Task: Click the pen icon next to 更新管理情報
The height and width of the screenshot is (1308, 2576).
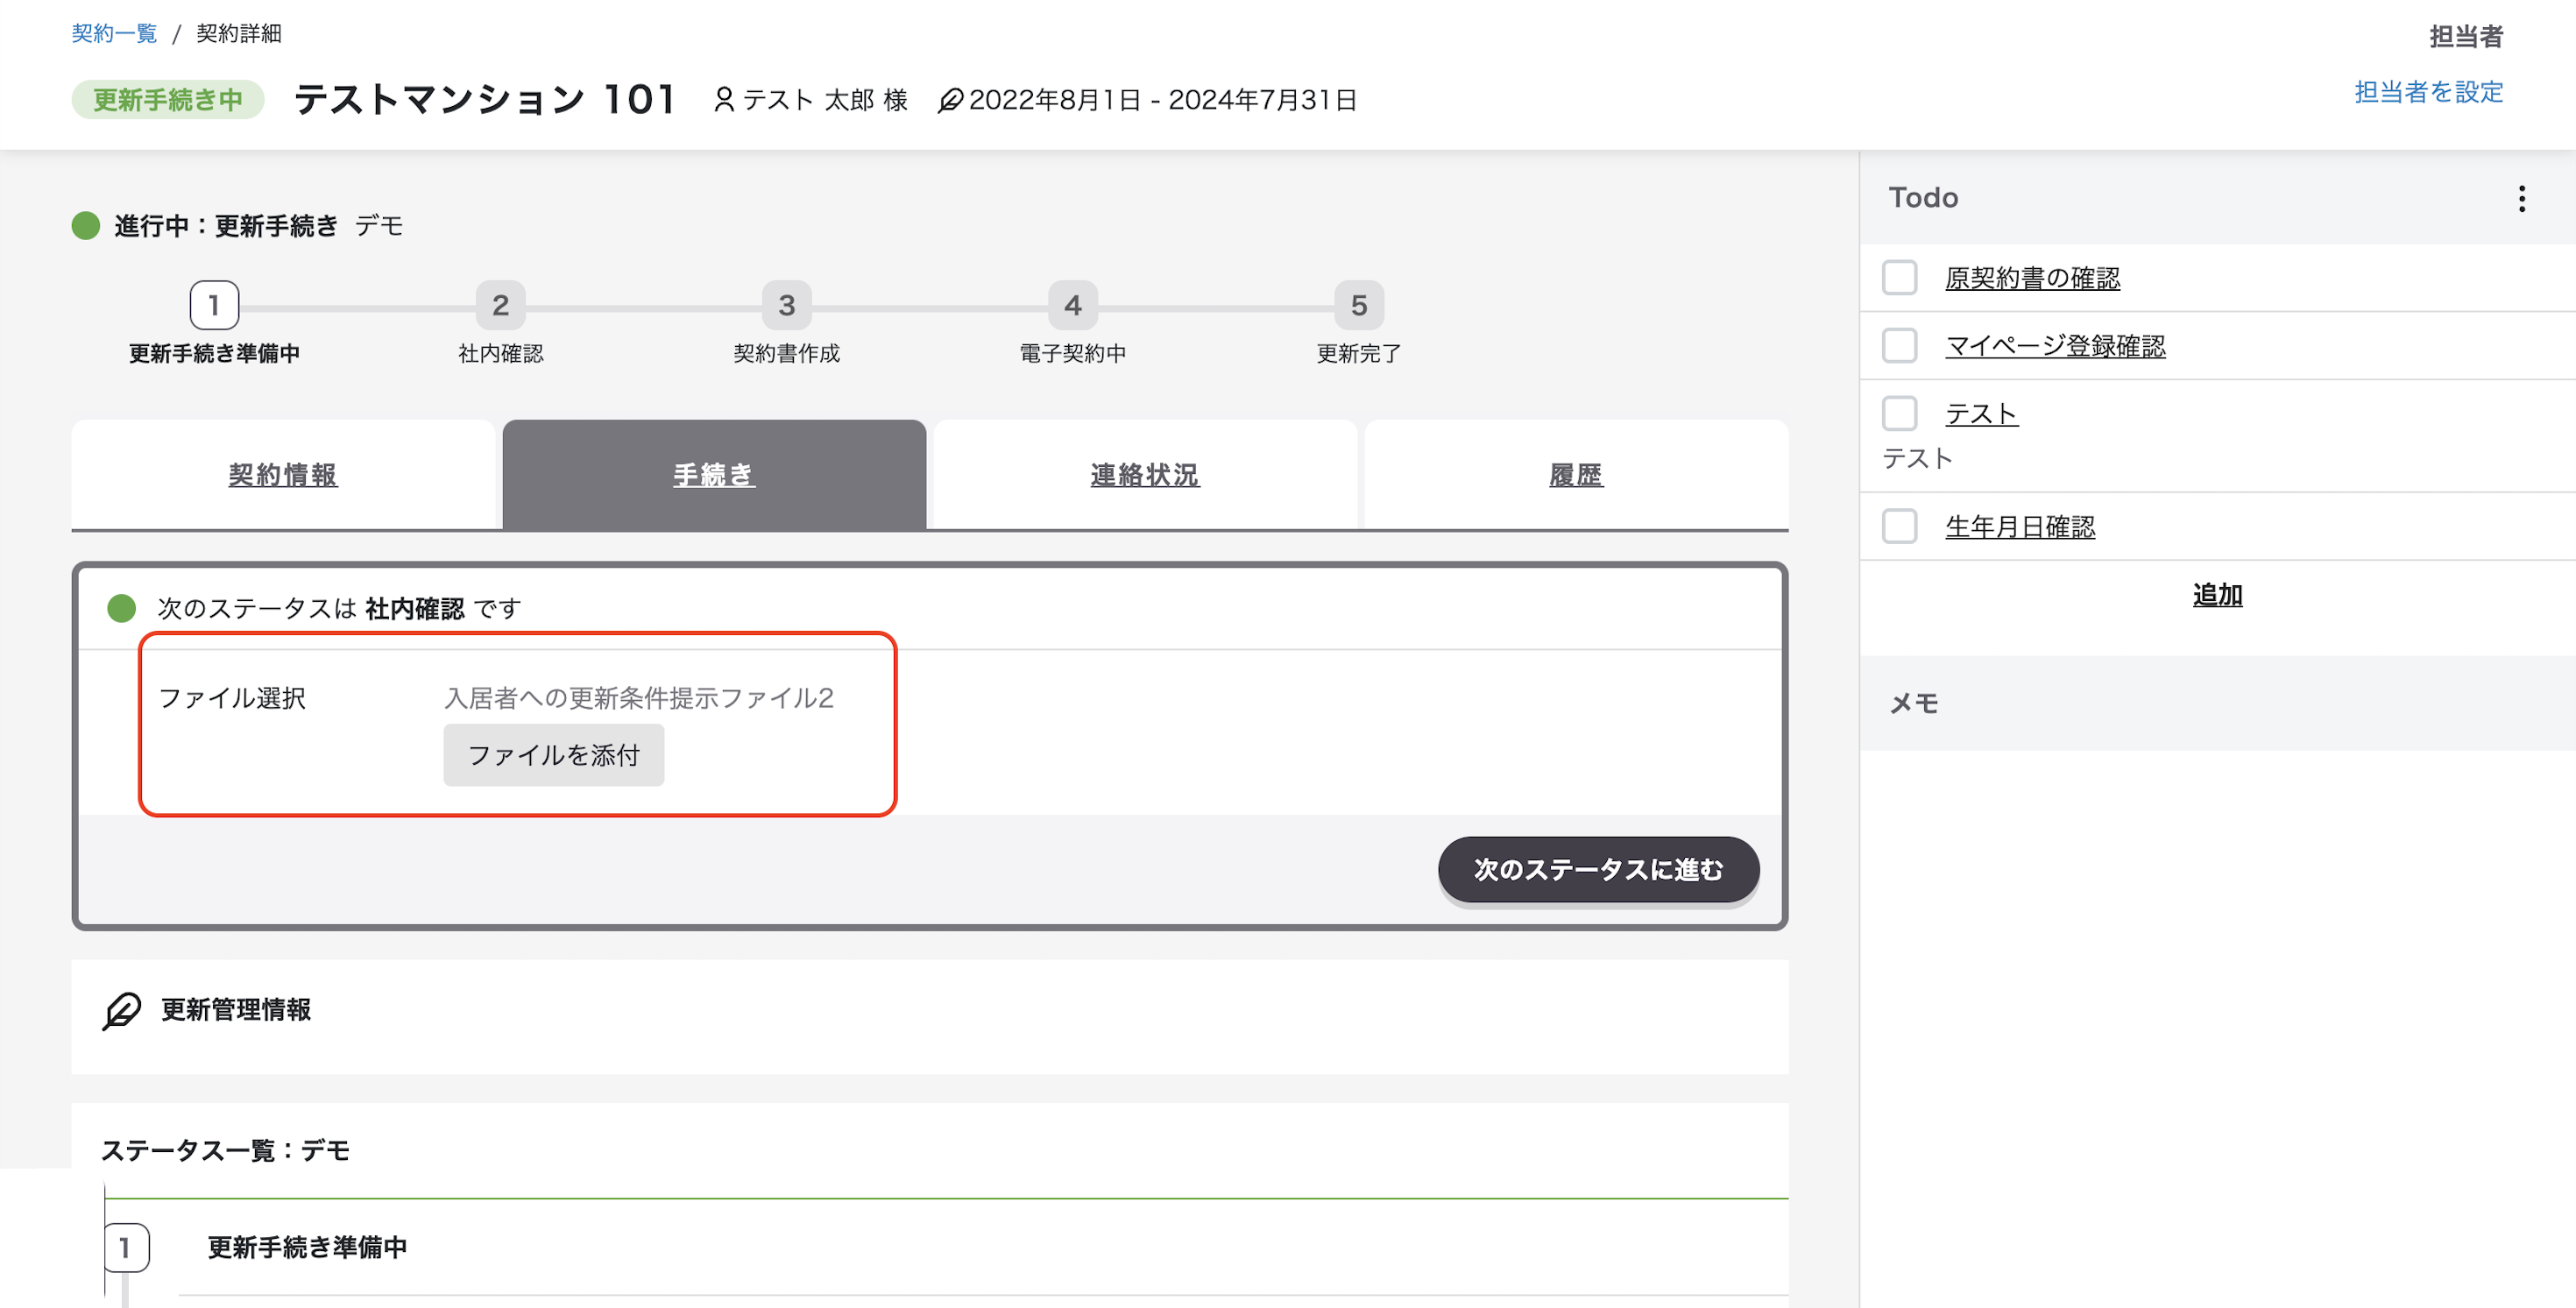Action: tap(122, 1010)
